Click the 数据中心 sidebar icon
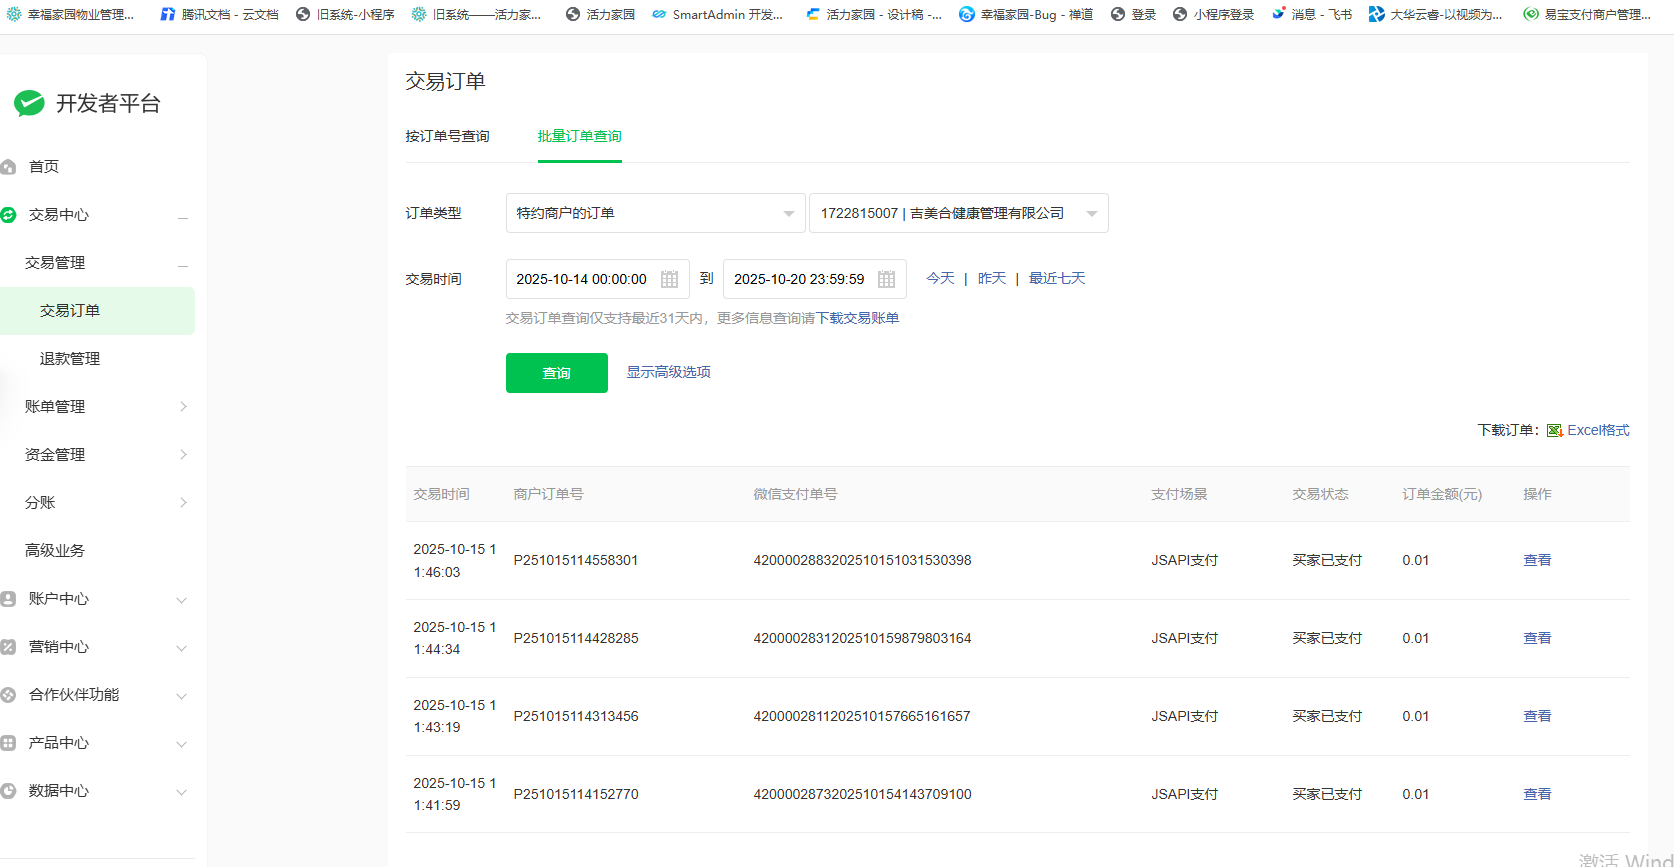1674x867 pixels. coord(8,791)
